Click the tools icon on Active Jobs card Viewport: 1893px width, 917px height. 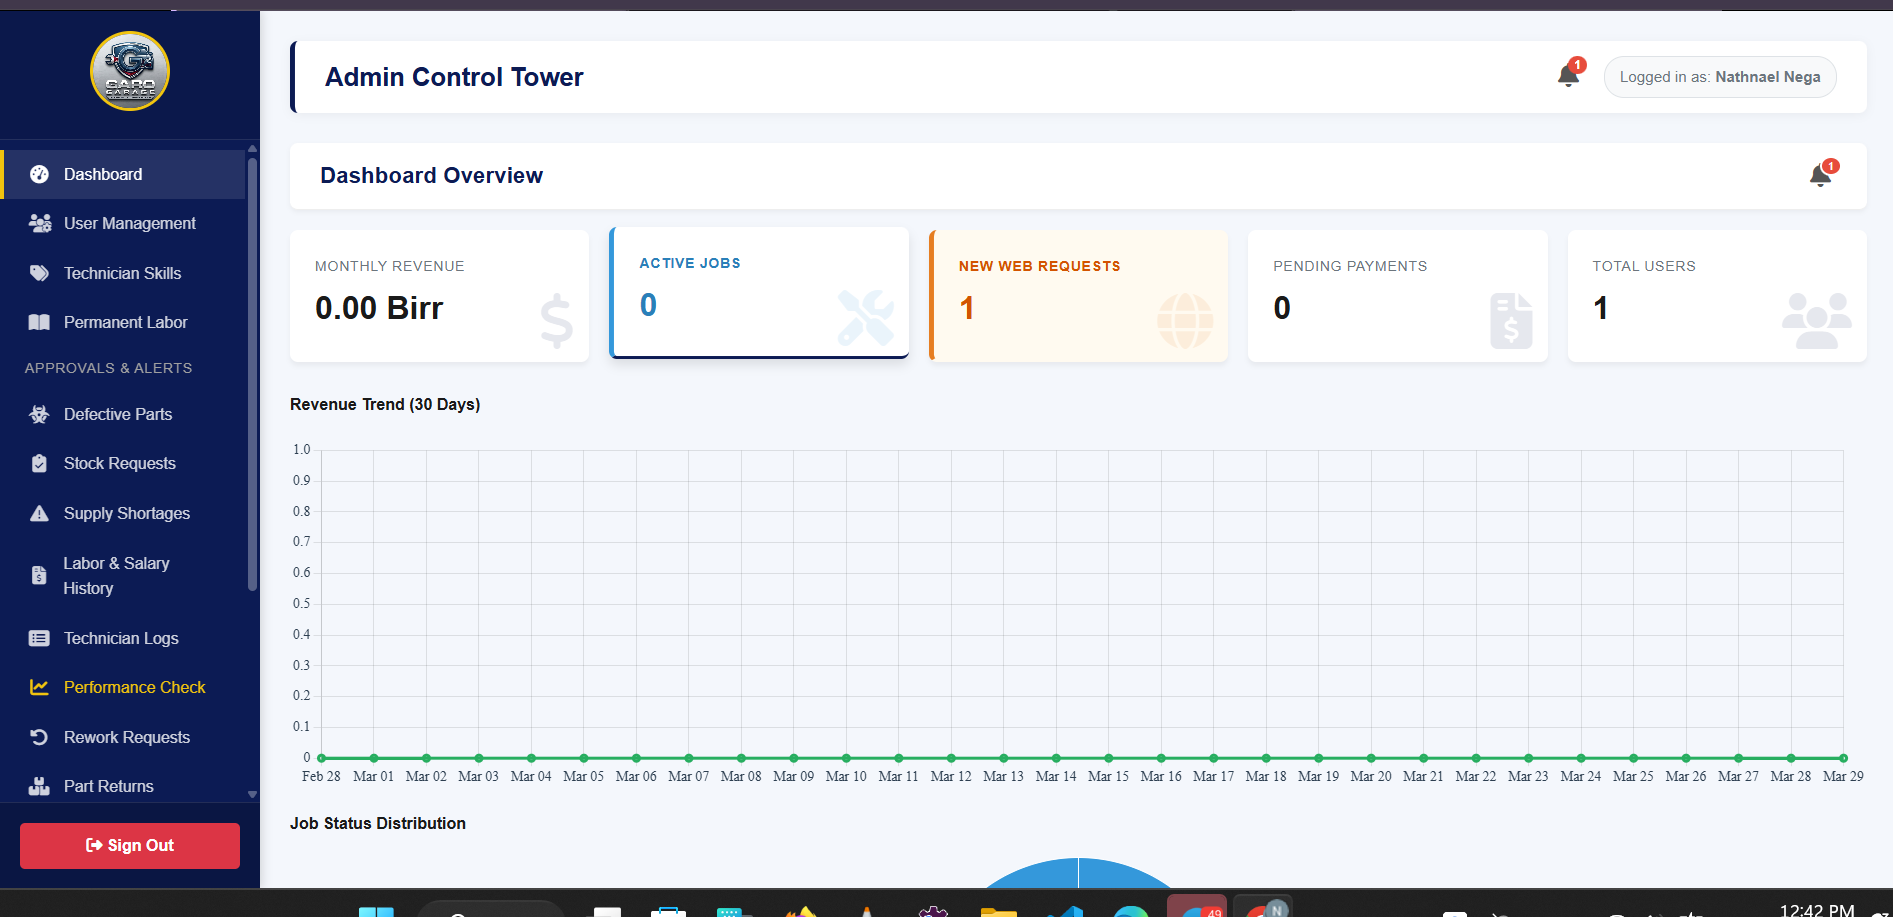point(866,318)
